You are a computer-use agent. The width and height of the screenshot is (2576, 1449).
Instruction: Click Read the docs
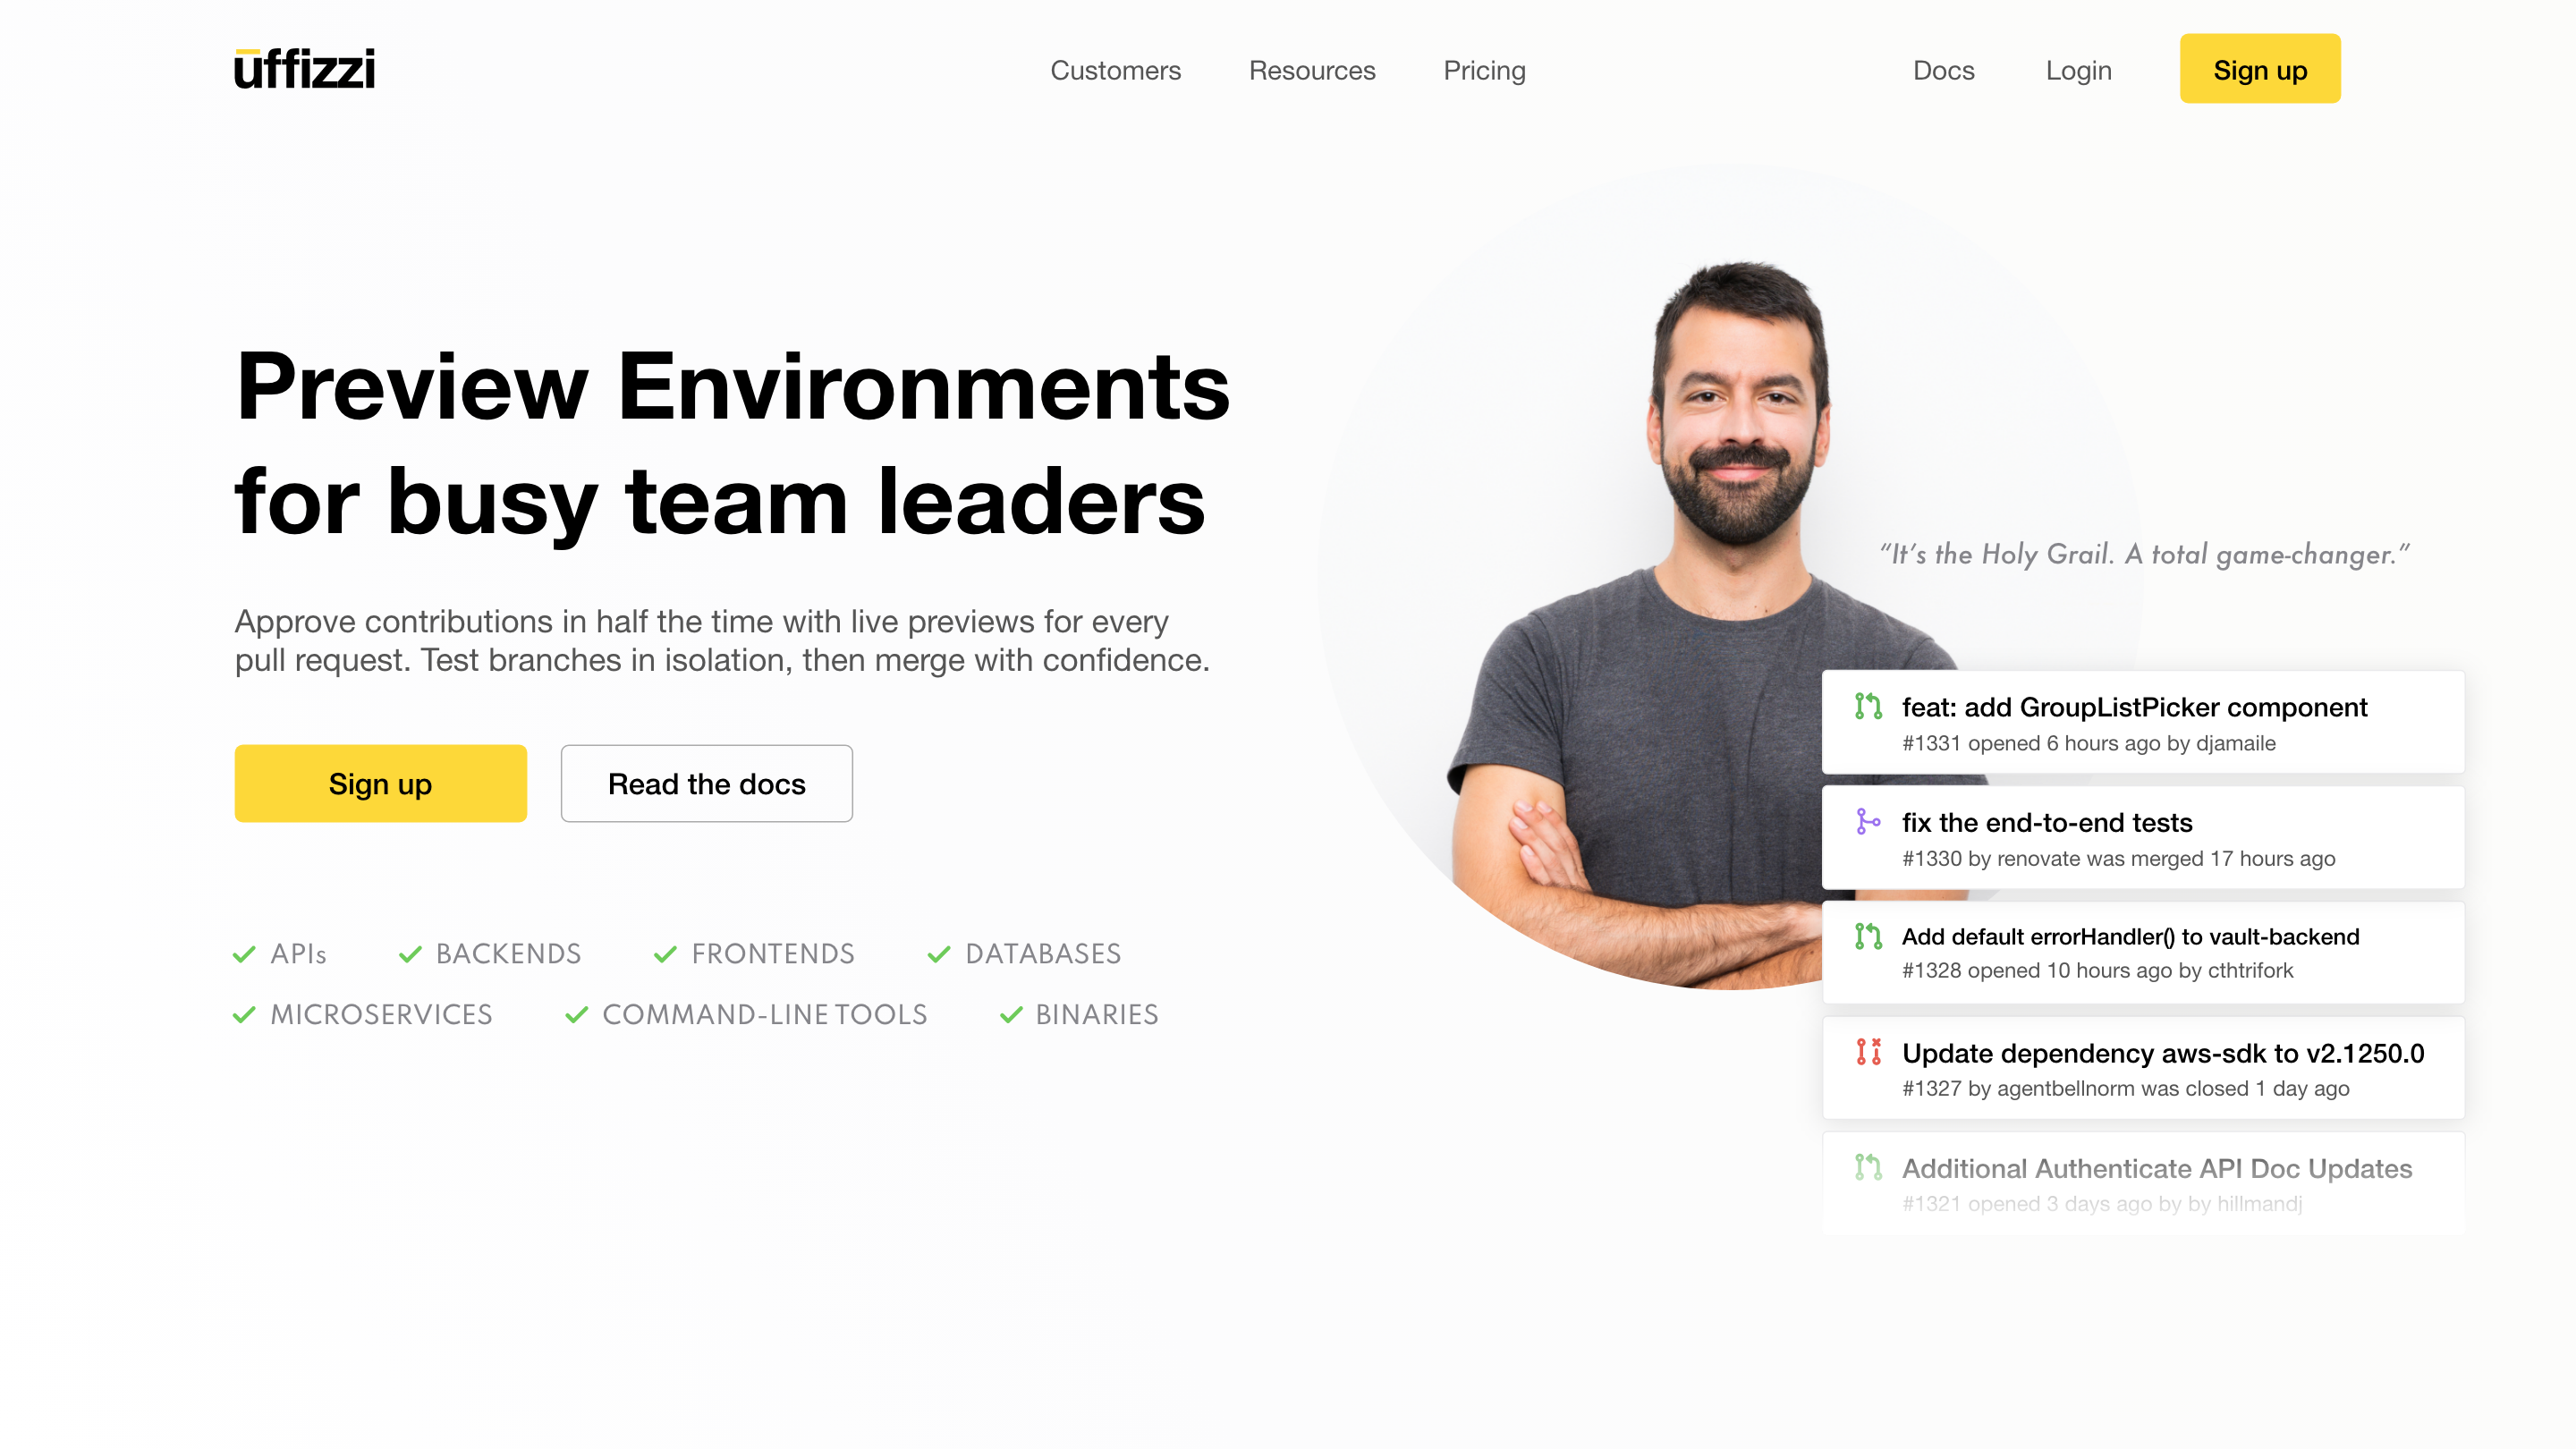706,783
